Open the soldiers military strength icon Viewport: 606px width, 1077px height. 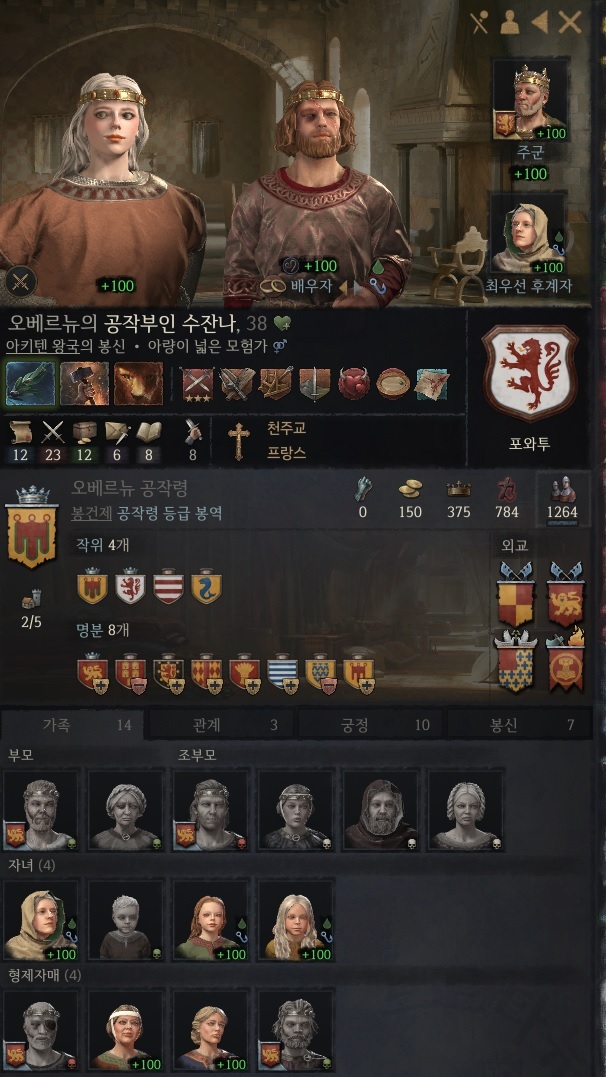pos(563,488)
